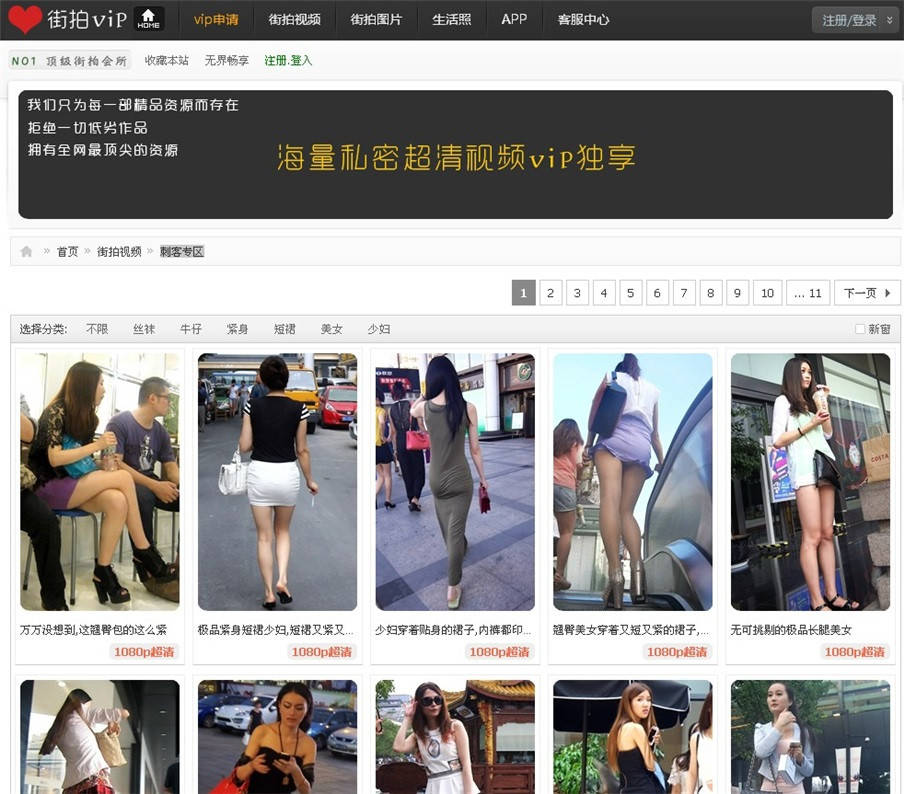Image resolution: width=904 pixels, height=794 pixels.
Task: Click the green 注册.登入 link
Action: pos(288,61)
